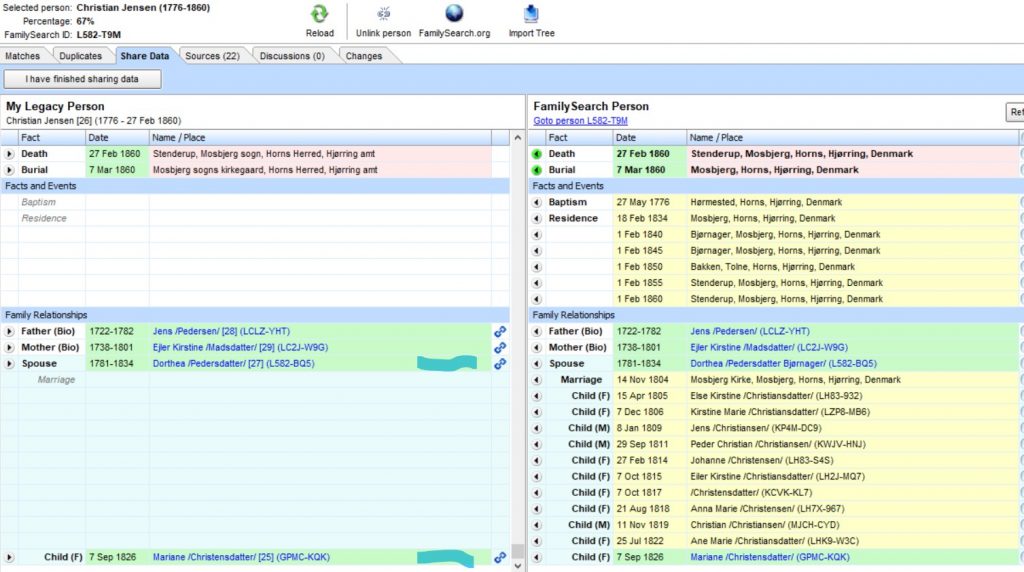Viewport: 1024px width, 572px height.
Task: Select Legacy Baptism placeholder row
Action: click(255, 202)
